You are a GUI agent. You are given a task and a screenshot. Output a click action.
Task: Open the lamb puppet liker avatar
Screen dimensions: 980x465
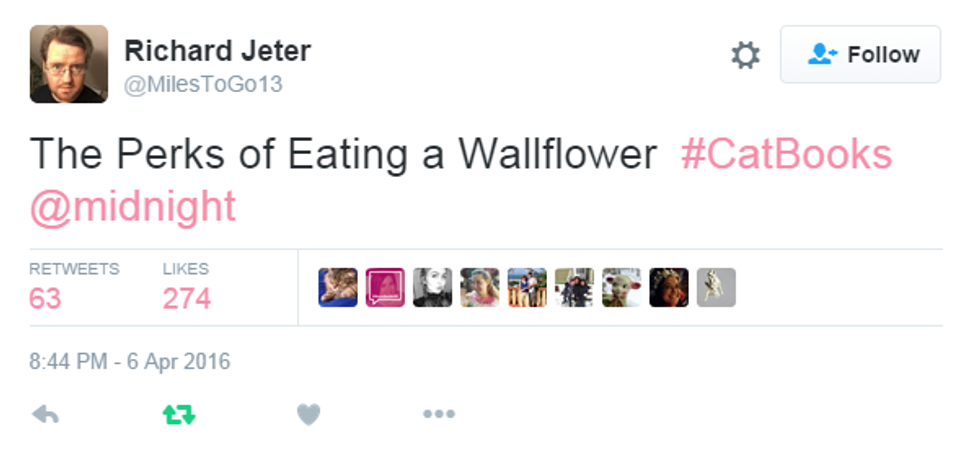(621, 287)
